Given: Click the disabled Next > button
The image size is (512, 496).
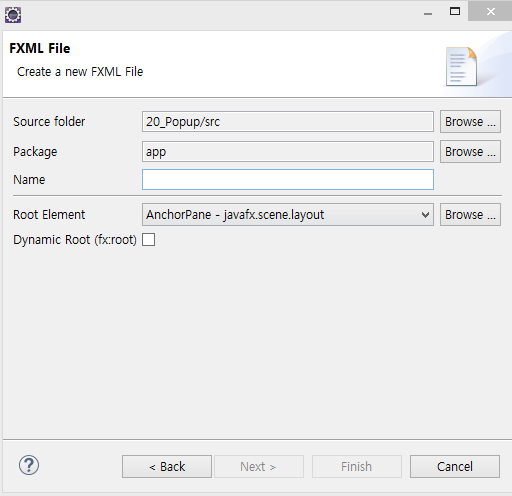Looking at the screenshot, I should point(259,467).
